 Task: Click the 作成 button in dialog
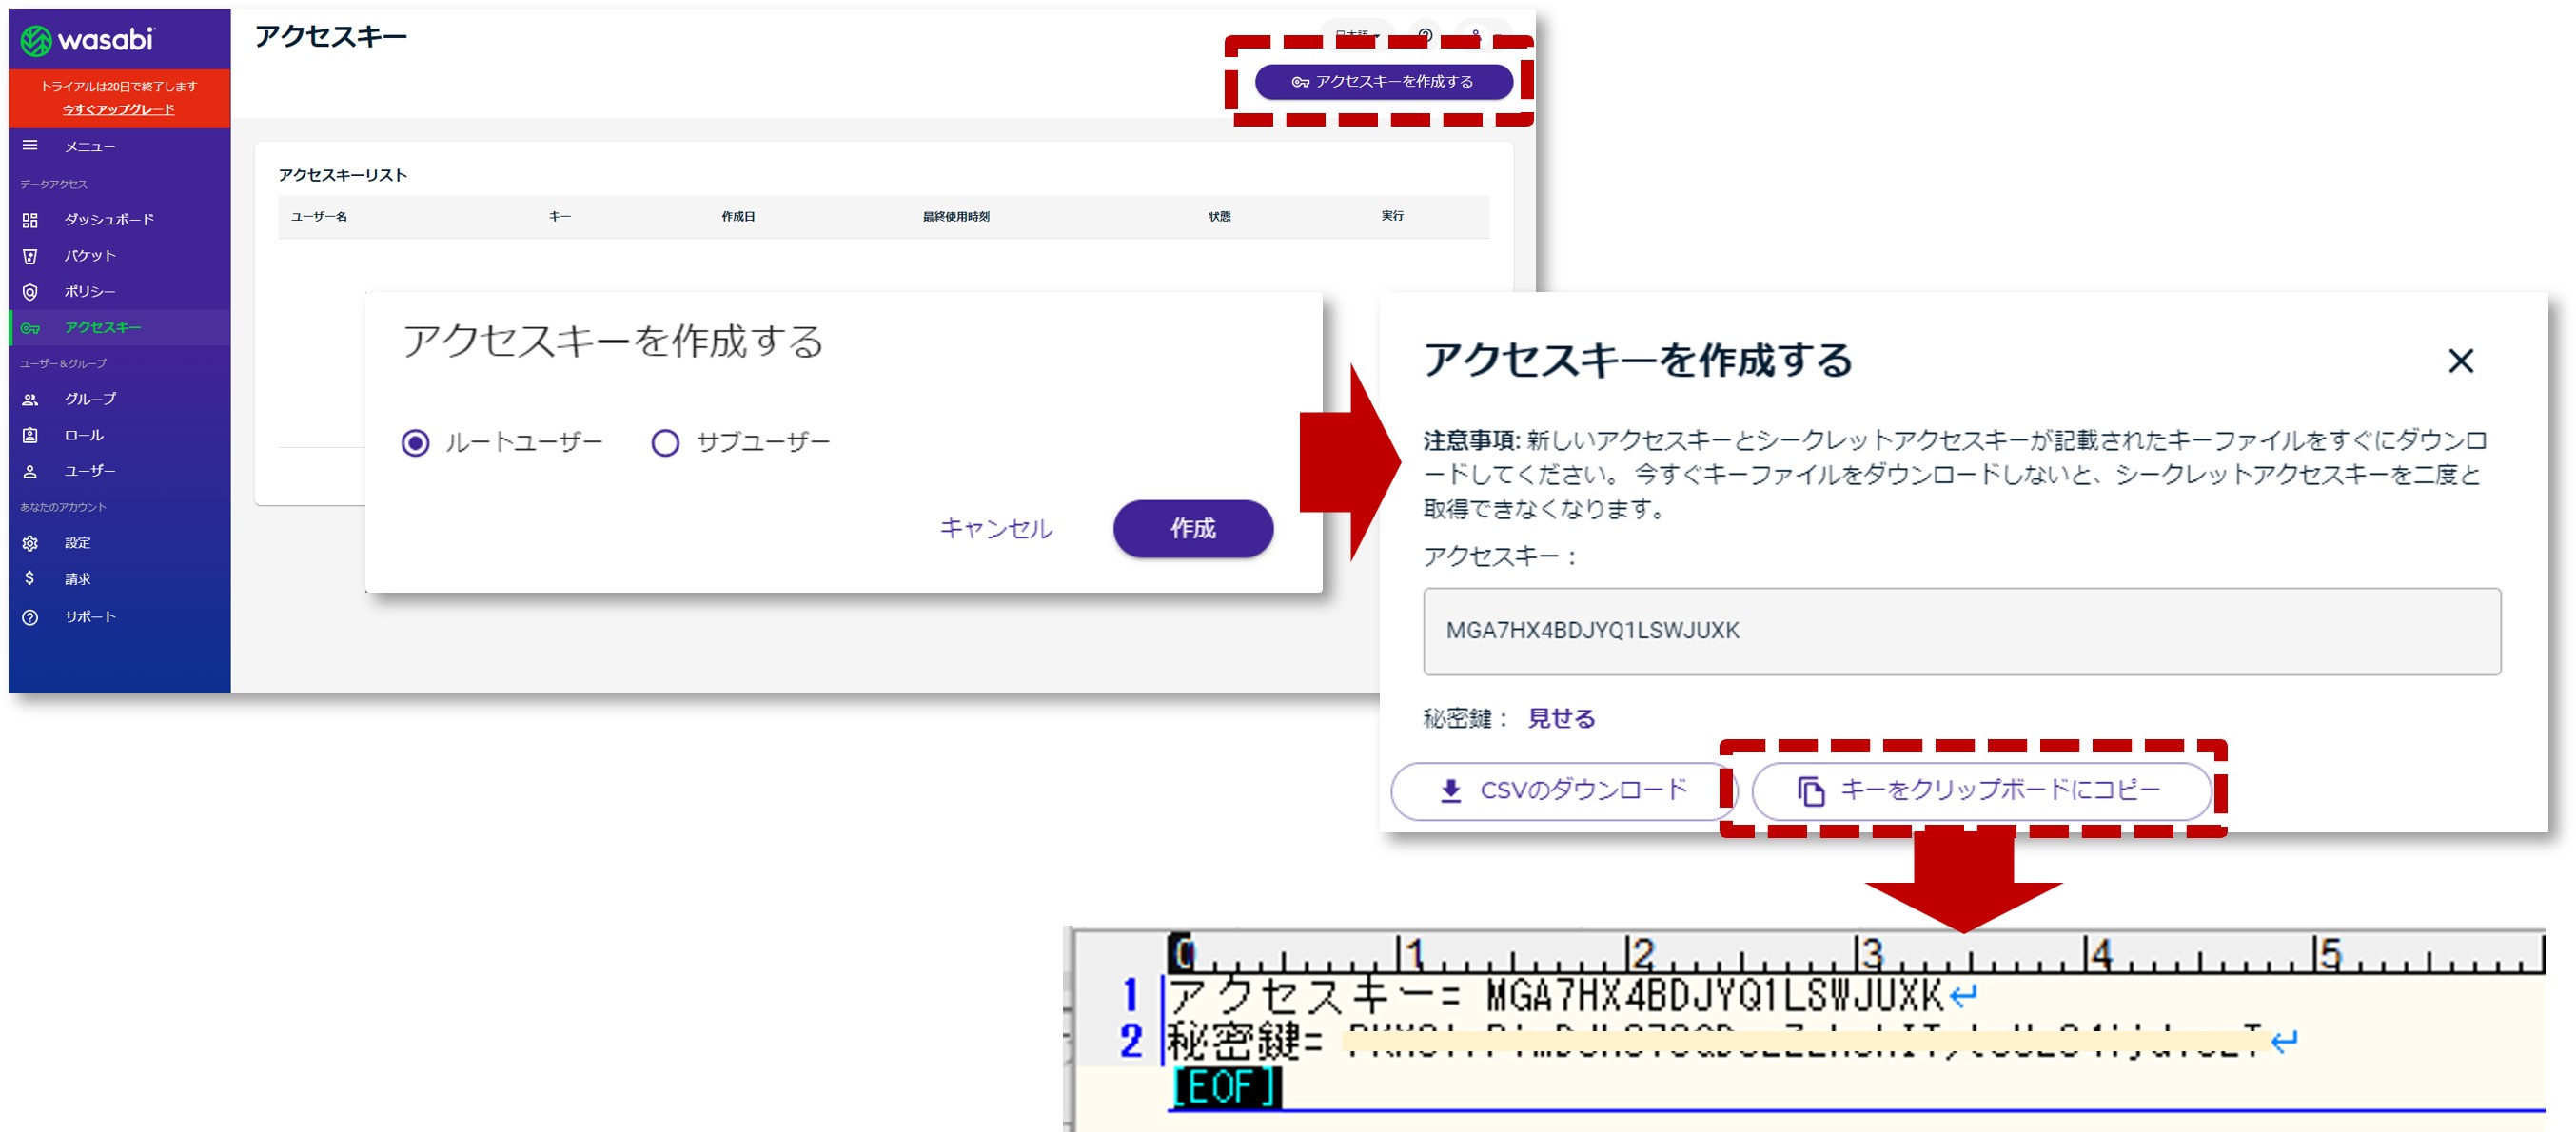pyautogui.click(x=1192, y=528)
